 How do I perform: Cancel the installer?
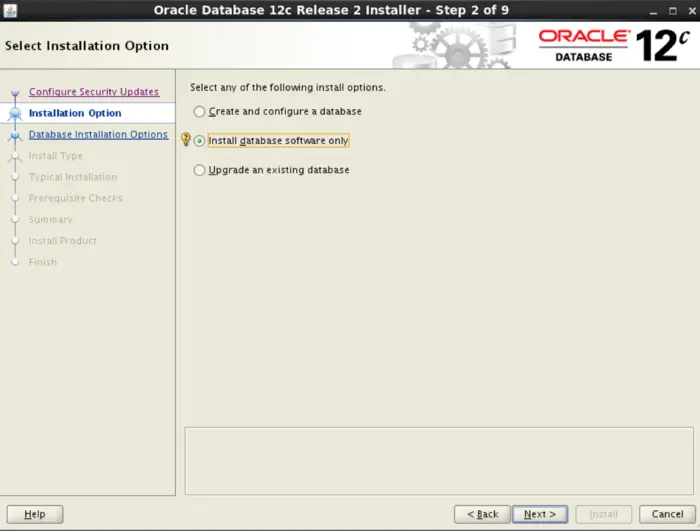(x=667, y=514)
